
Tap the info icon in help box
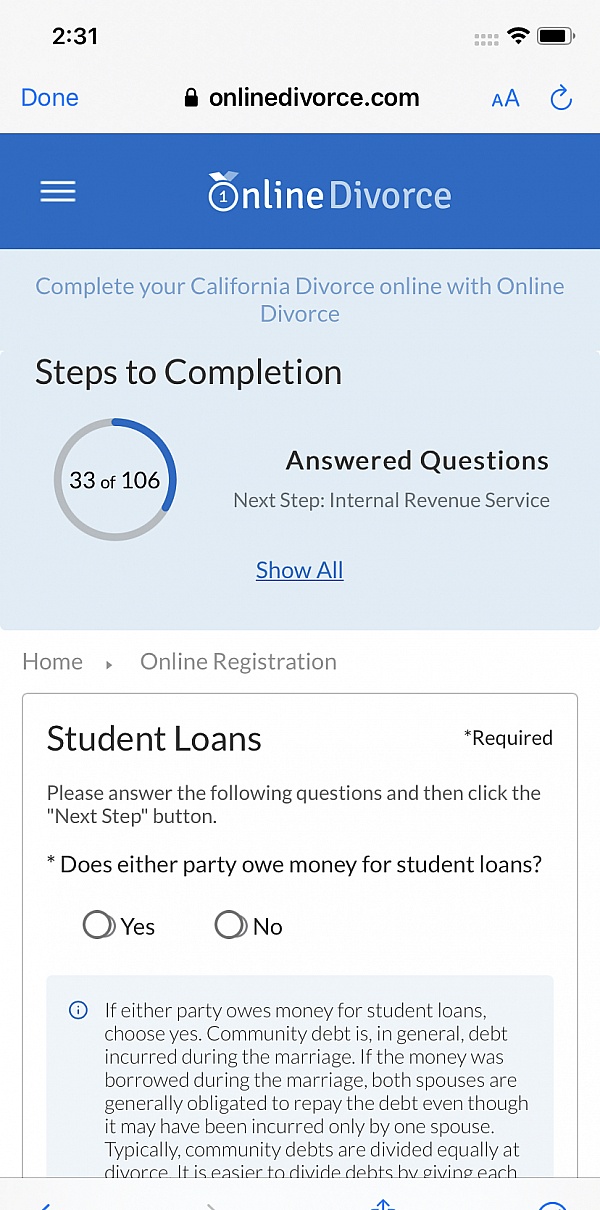coord(78,1010)
